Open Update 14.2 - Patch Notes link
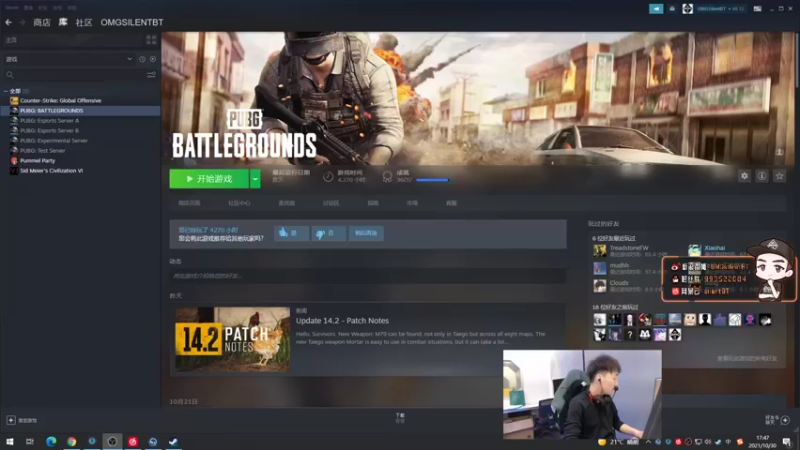Image resolution: width=800 pixels, height=450 pixels. click(x=342, y=321)
